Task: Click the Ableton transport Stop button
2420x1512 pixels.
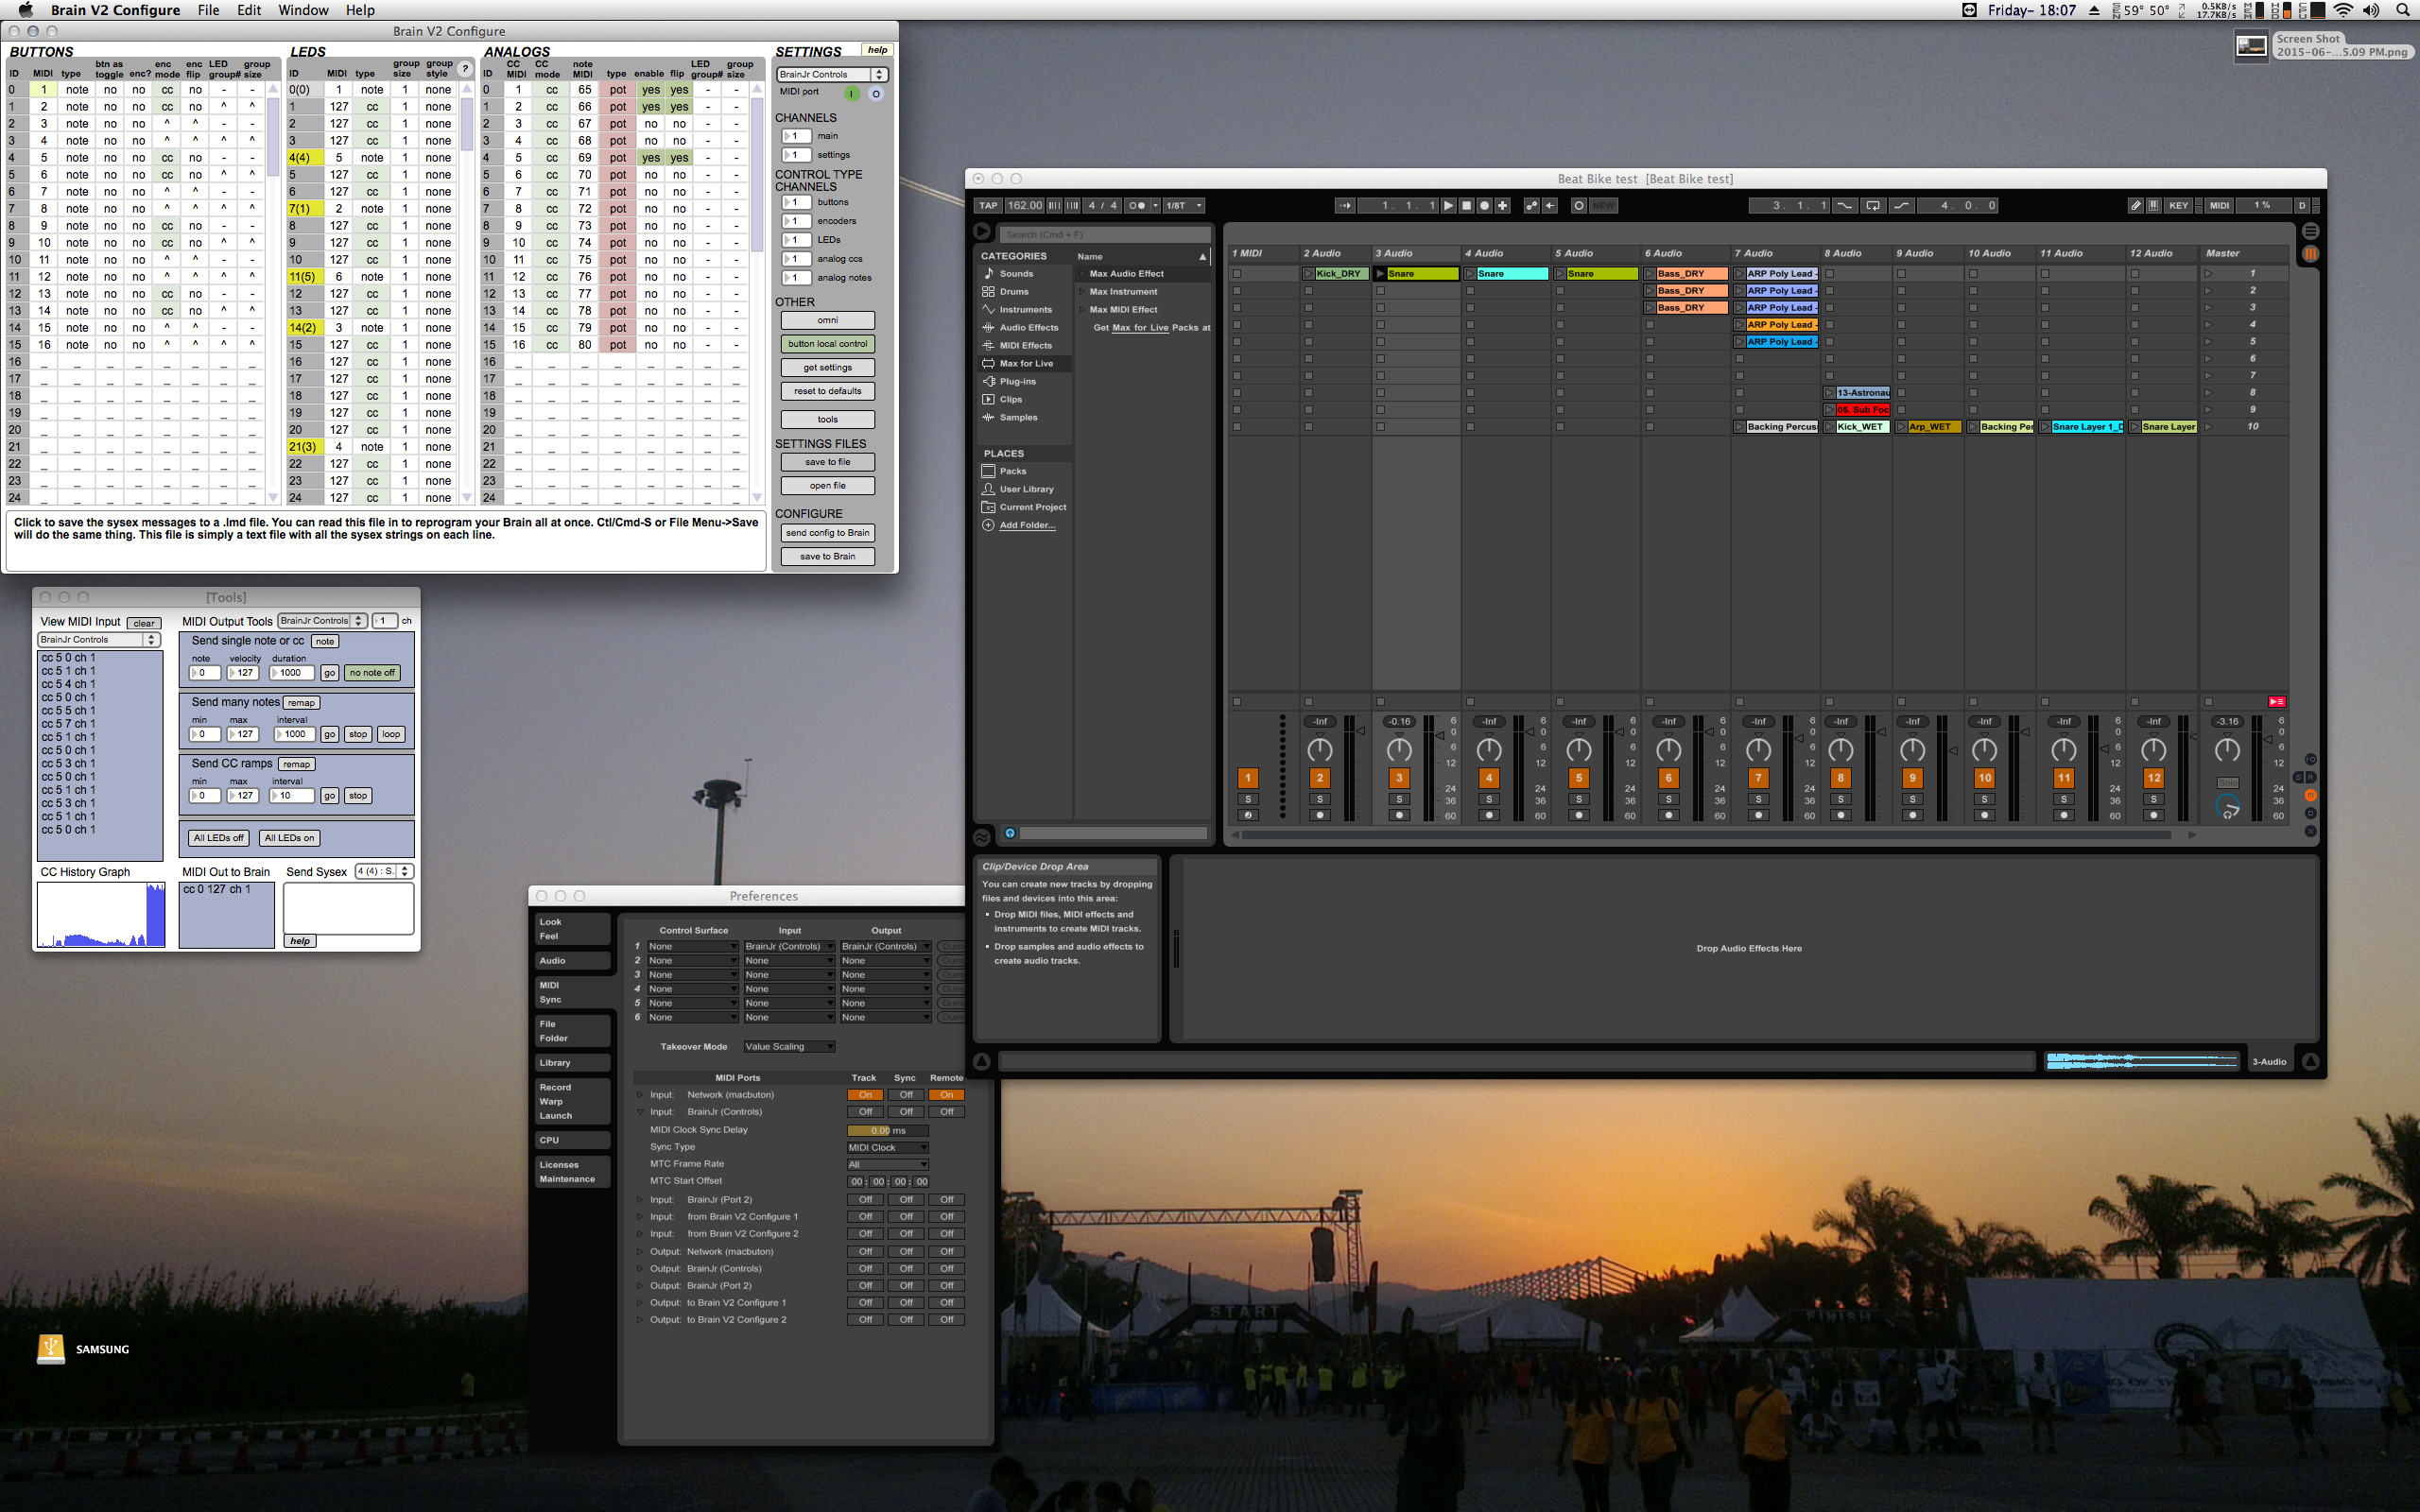Action: 1466,205
